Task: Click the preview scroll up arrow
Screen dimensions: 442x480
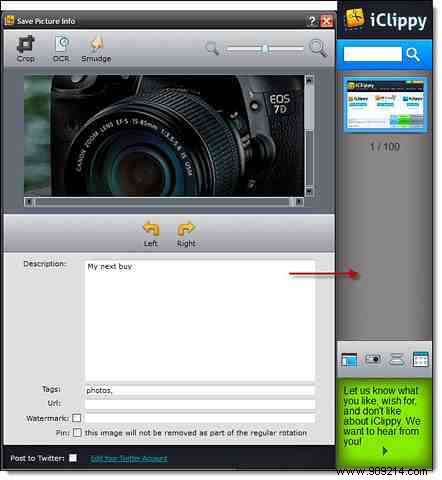Action: [x=309, y=80]
